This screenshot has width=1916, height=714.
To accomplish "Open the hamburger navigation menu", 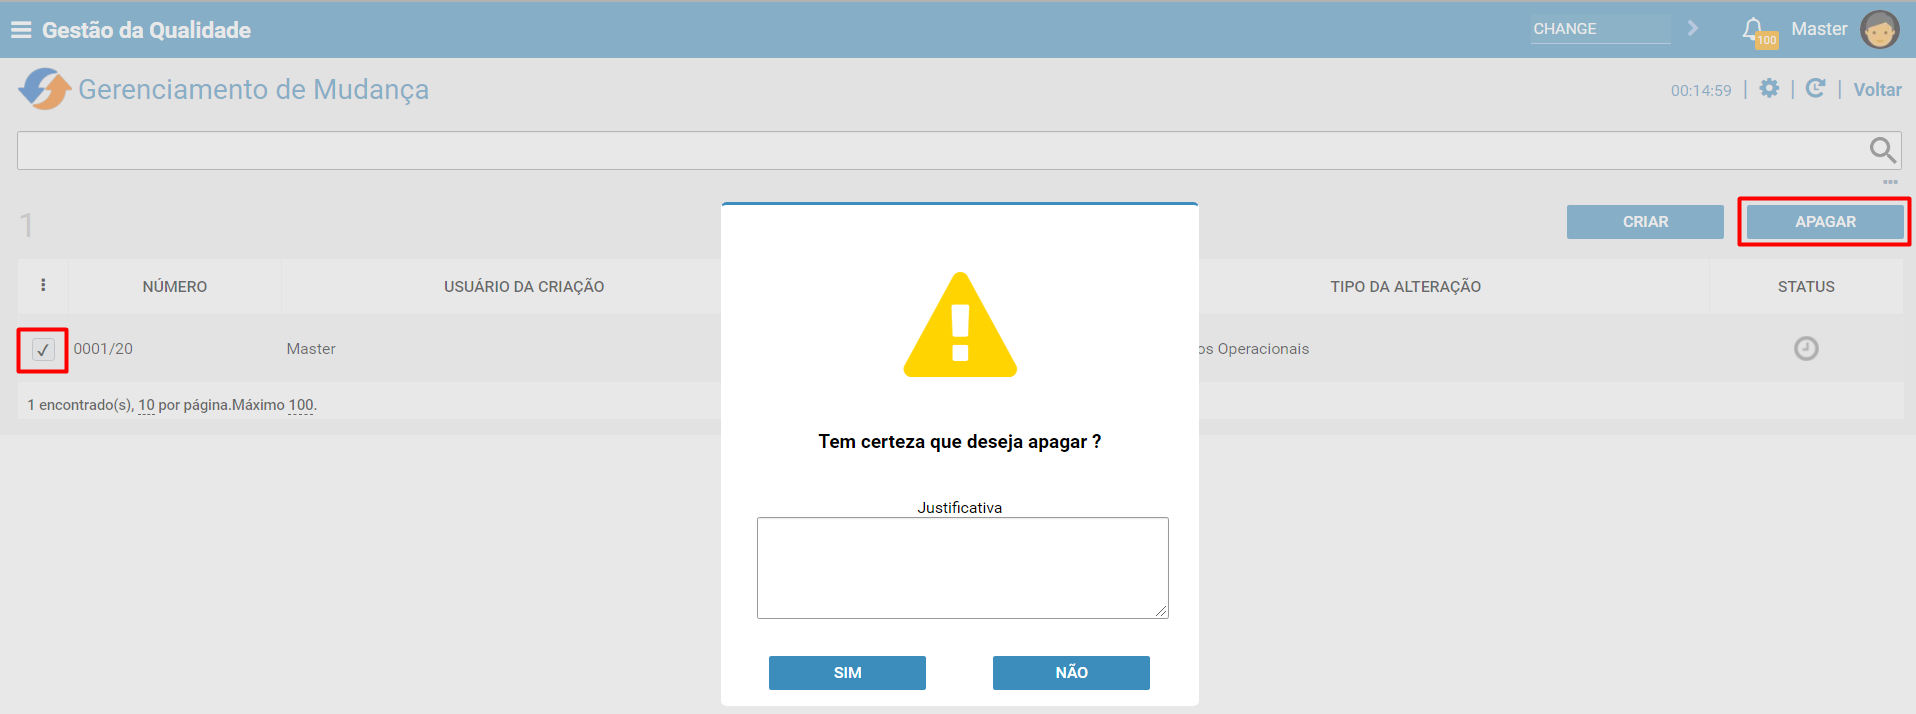I will pyautogui.click(x=21, y=30).
